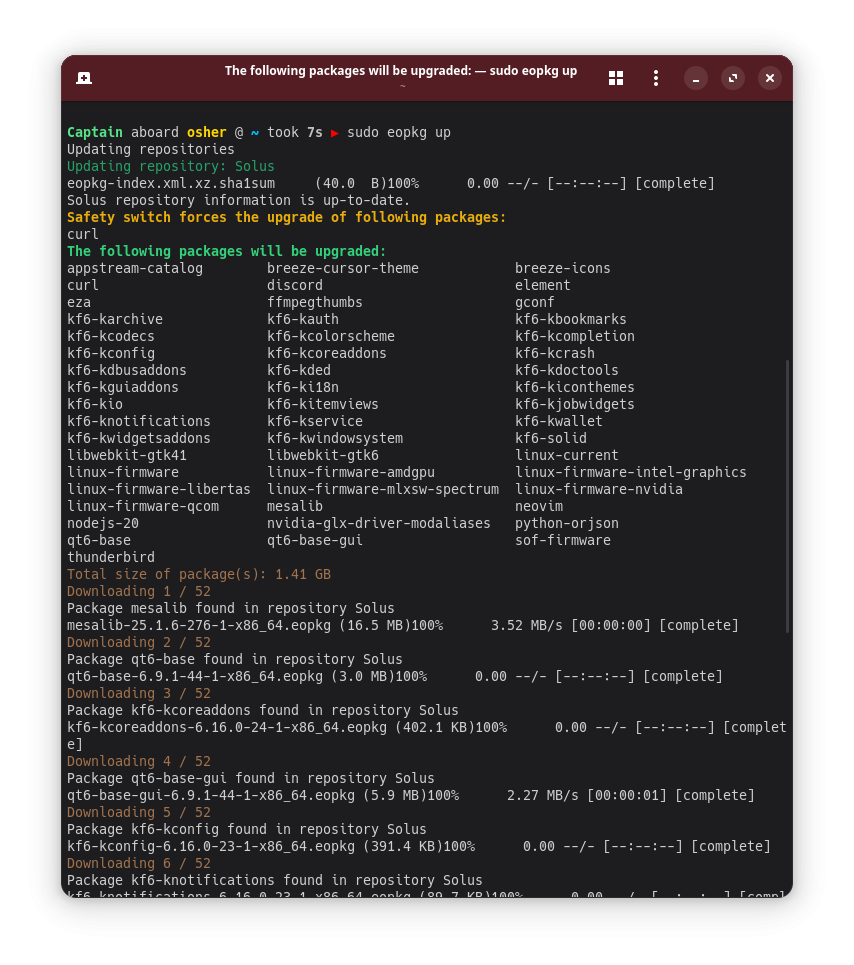Click the 'Updating repository: Solus' line
The height and width of the screenshot is (965, 854).
click(x=170, y=166)
